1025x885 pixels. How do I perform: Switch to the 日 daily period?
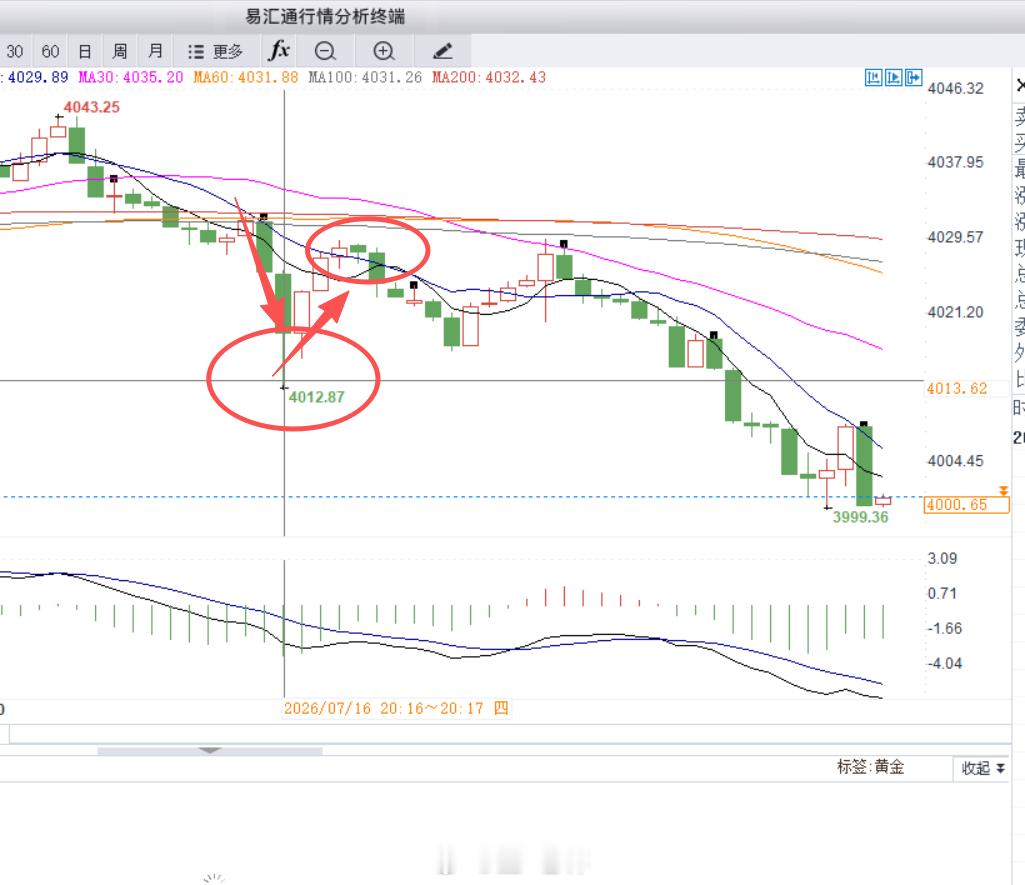85,52
